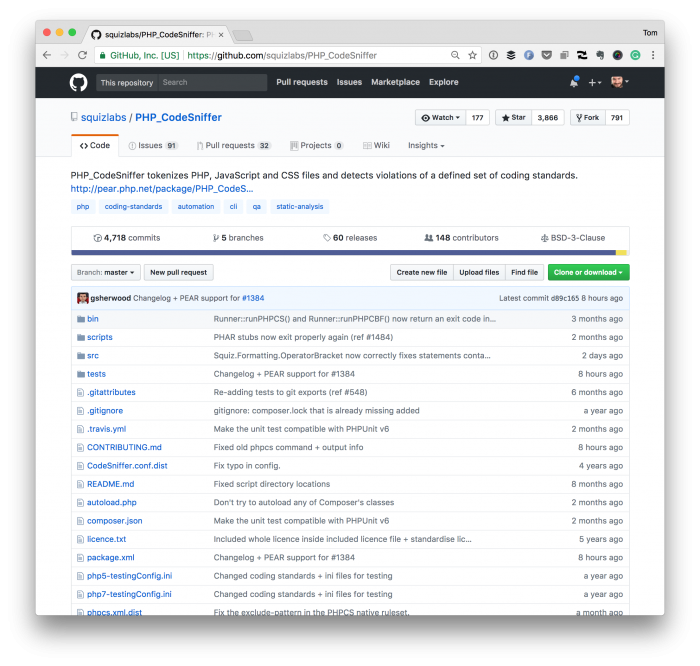Click the Upload files button
700x666 pixels.
tap(479, 272)
